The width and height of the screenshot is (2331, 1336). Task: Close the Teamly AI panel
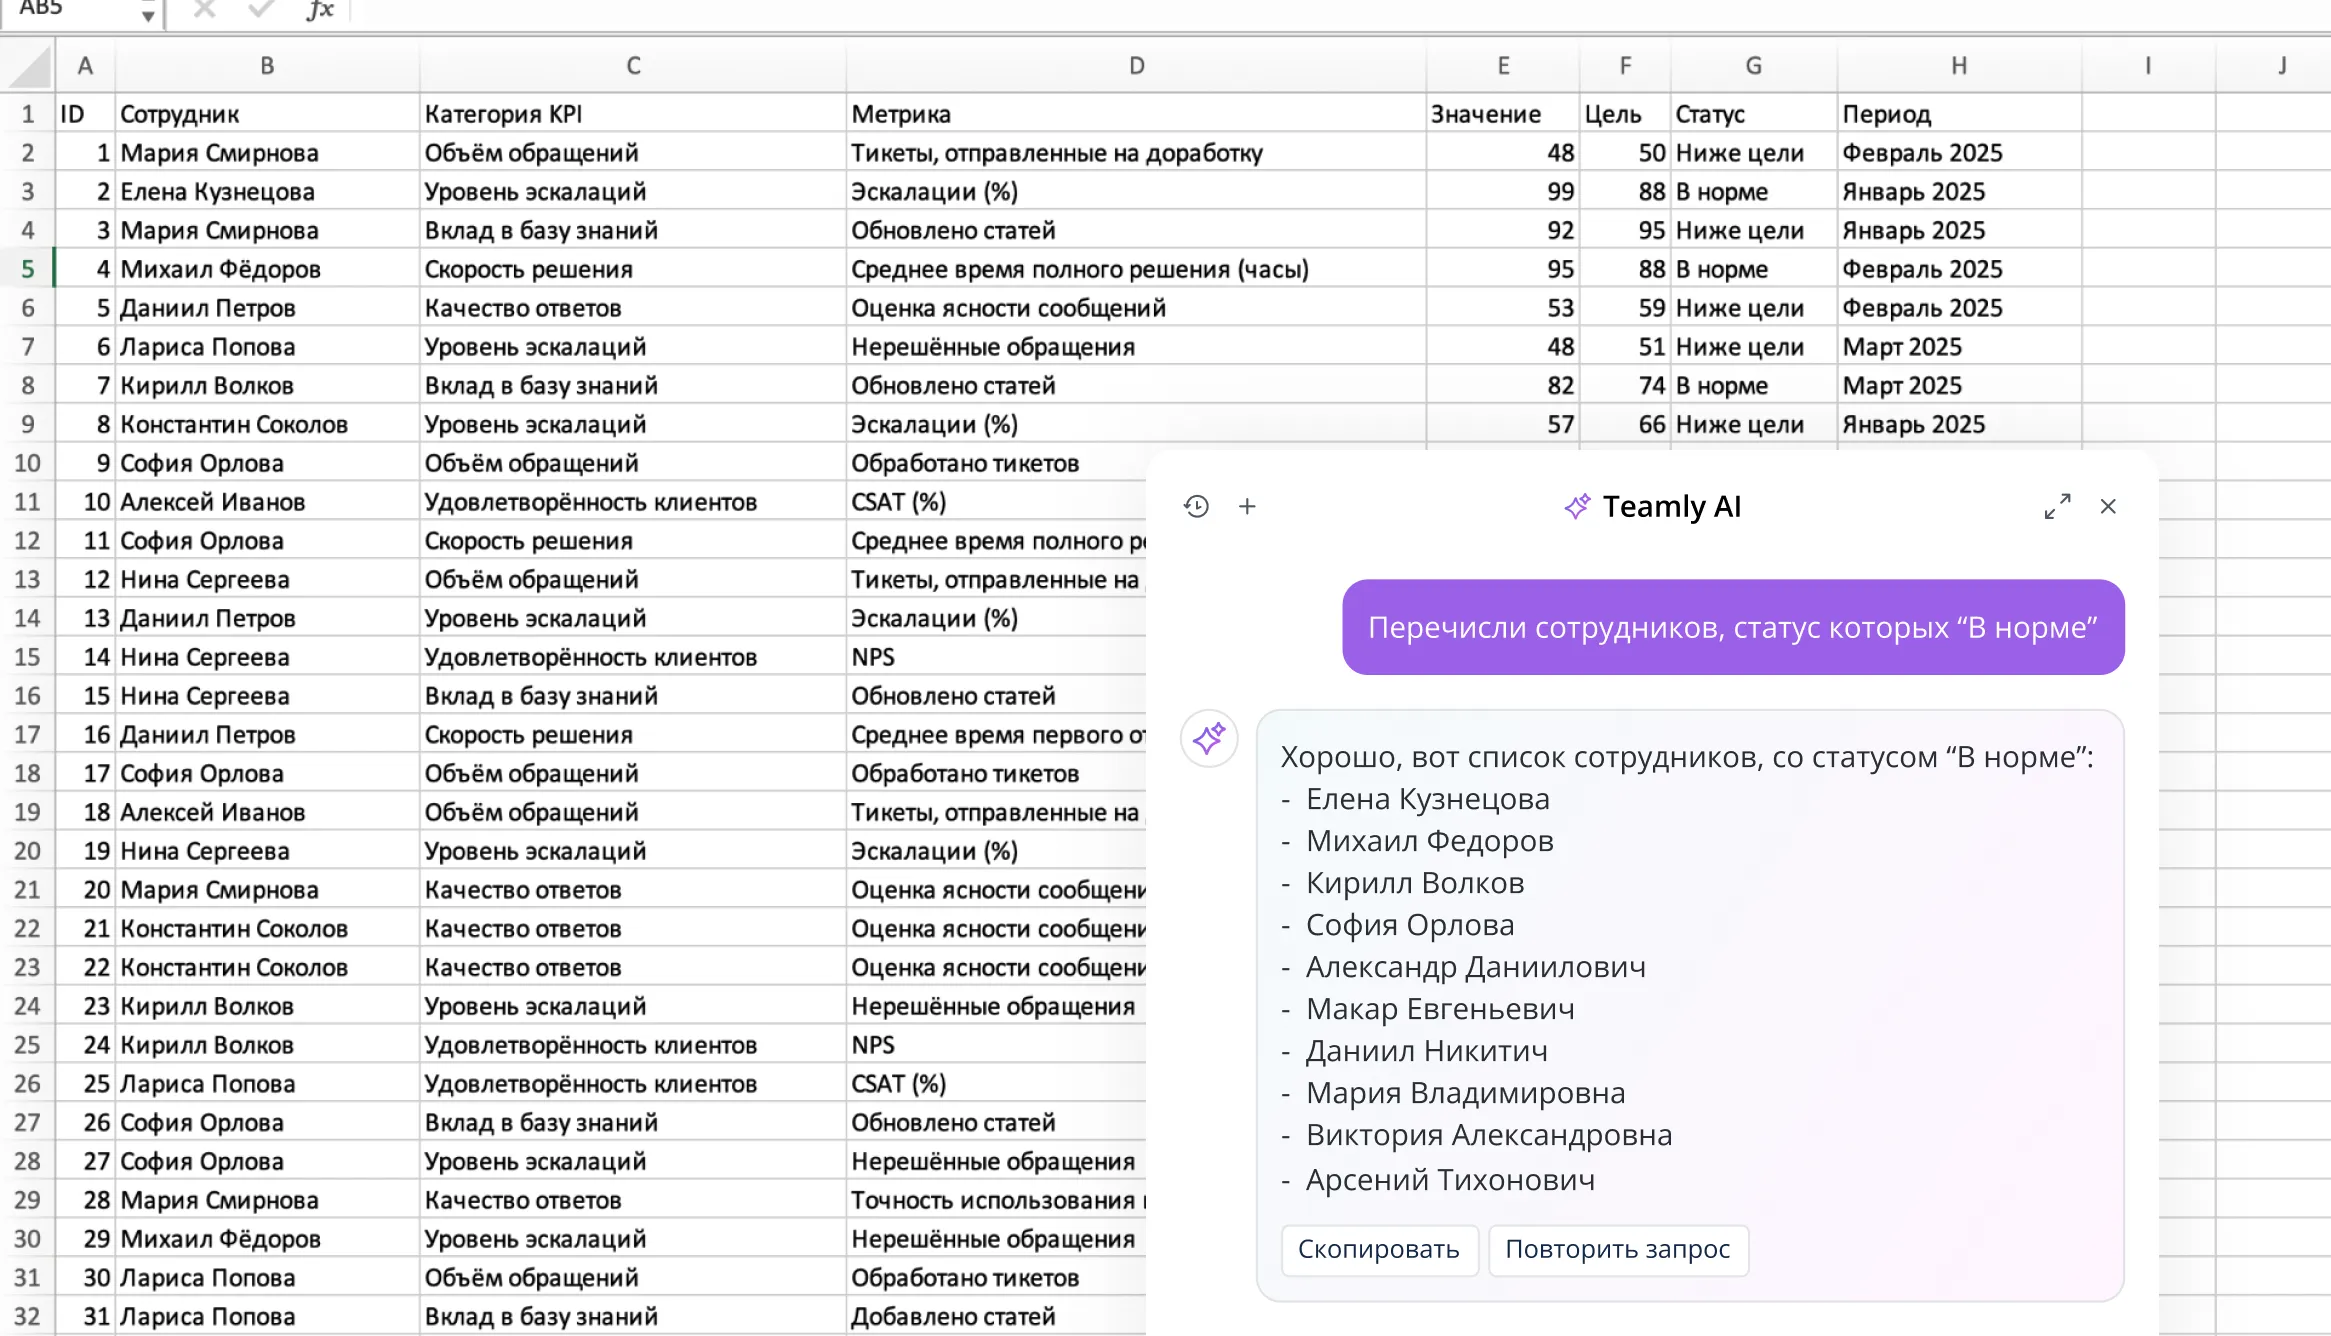click(x=2108, y=507)
